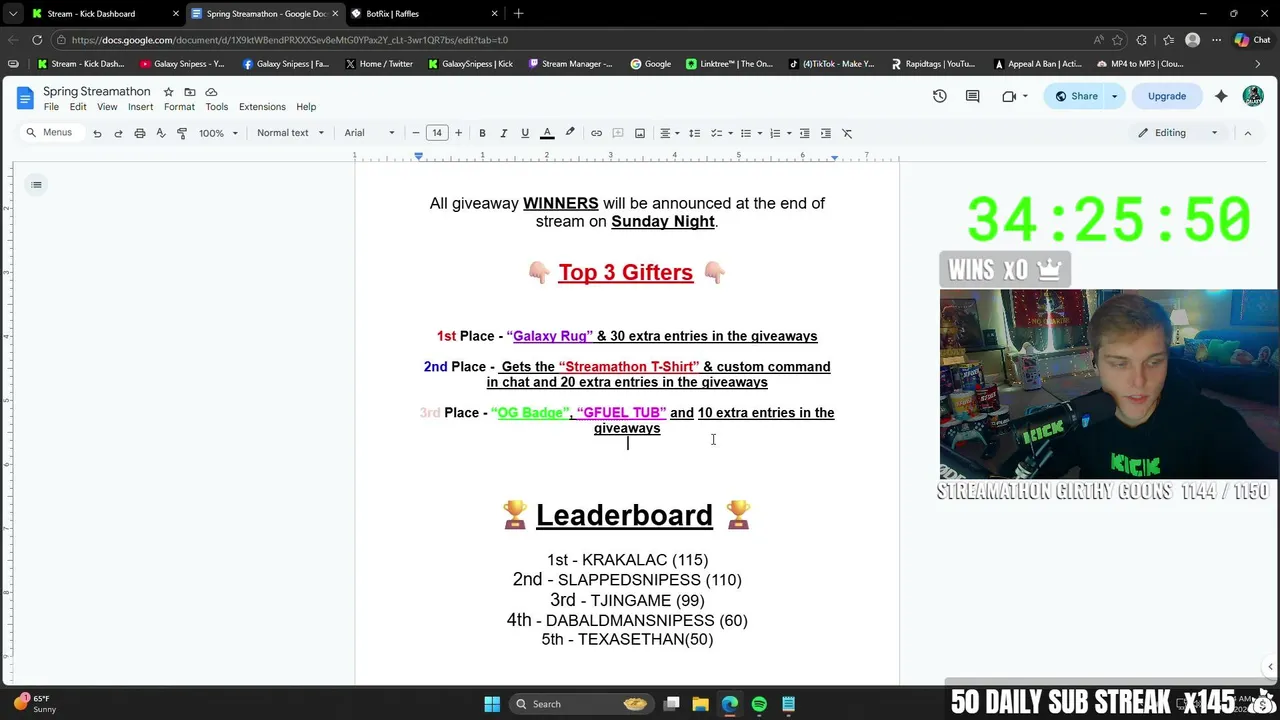
Task: View cloud save document status
Action: (211, 92)
